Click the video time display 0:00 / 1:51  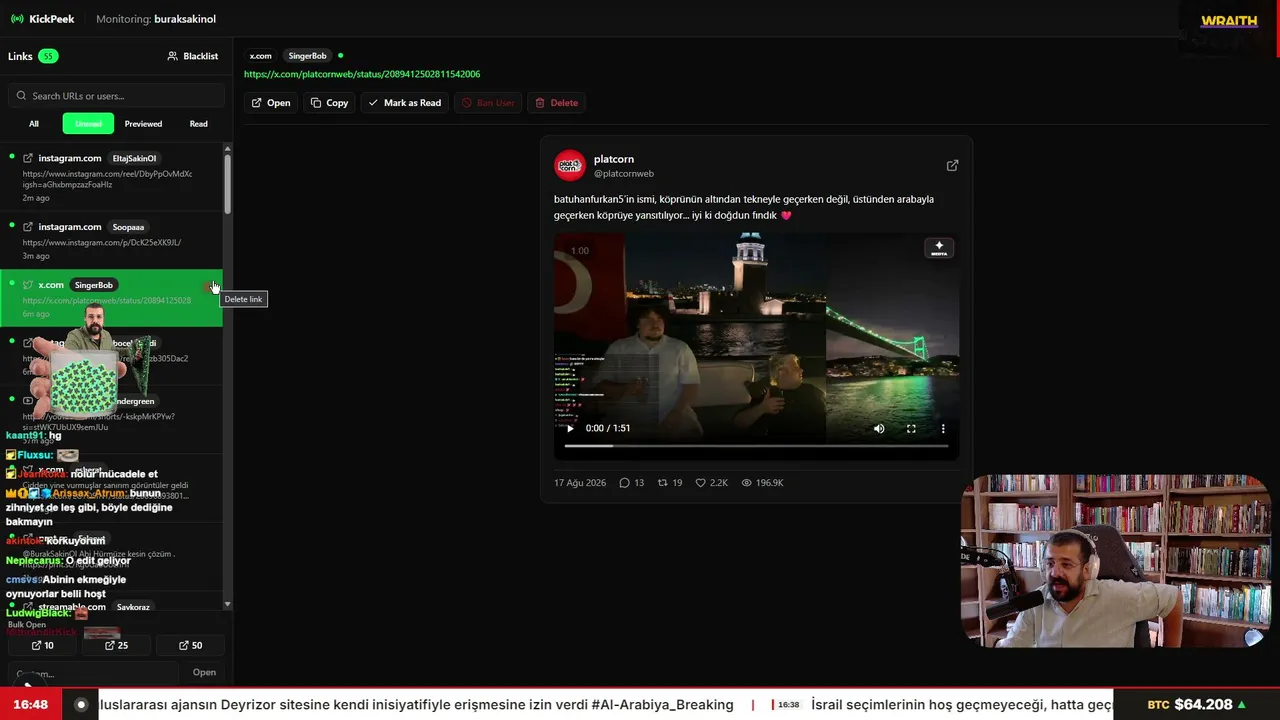(608, 428)
